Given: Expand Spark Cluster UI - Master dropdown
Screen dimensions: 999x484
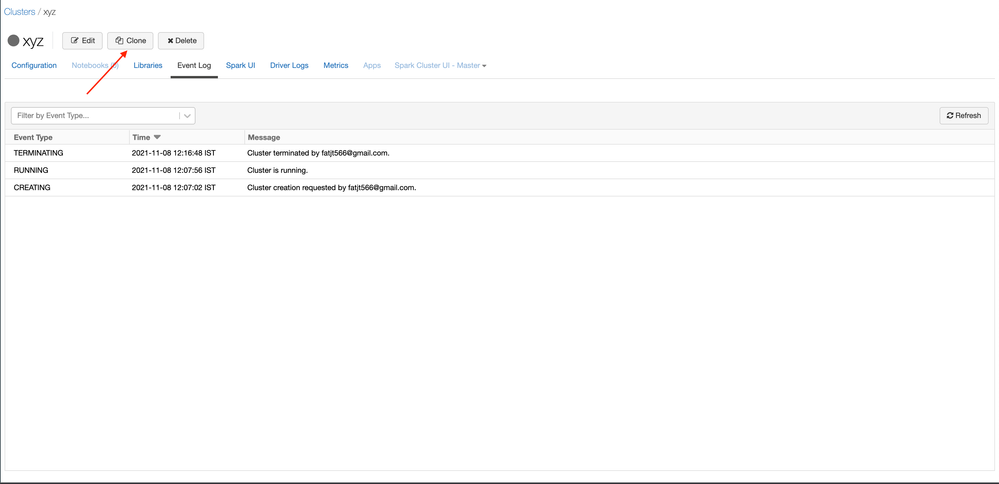Looking at the screenshot, I should pyautogui.click(x=440, y=66).
